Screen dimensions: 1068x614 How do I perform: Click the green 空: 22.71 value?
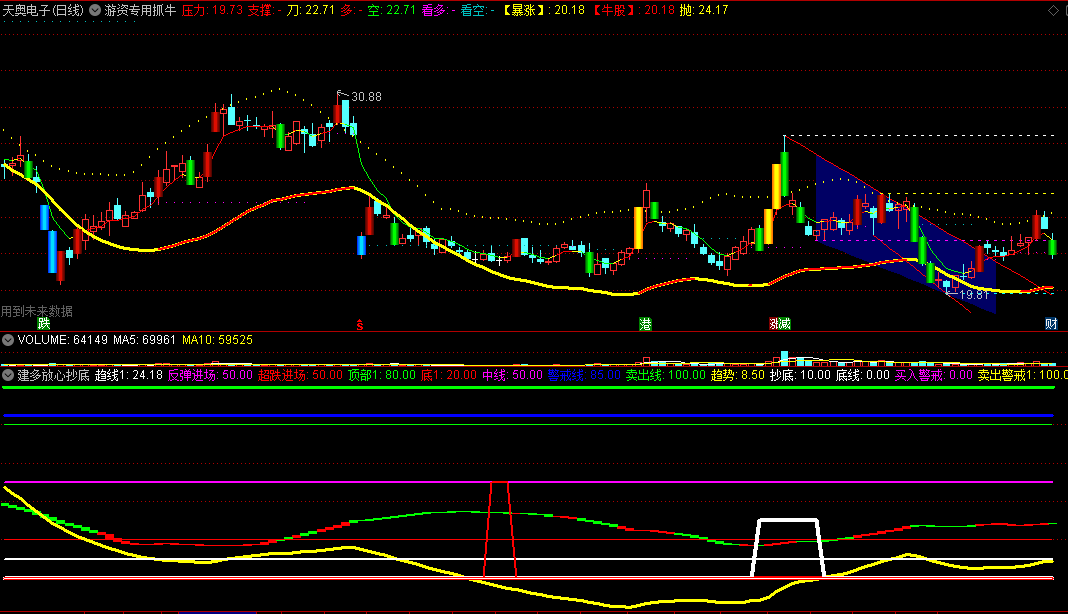[391, 10]
